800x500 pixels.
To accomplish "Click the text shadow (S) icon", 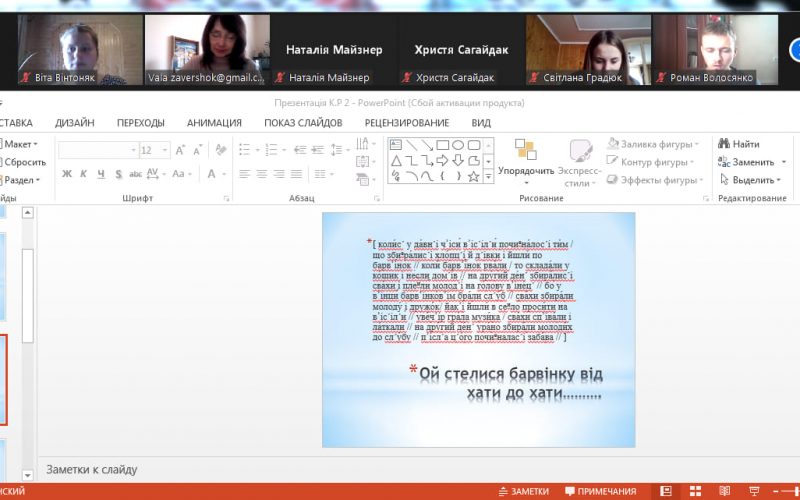I will [x=117, y=174].
